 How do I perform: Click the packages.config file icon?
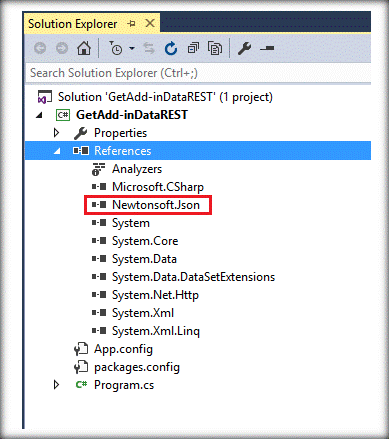point(81,367)
